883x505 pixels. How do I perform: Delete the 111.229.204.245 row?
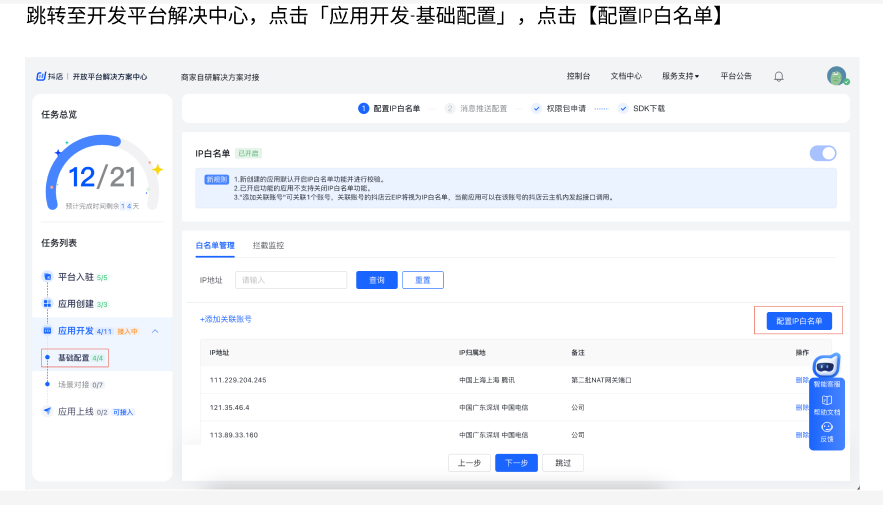click(802, 380)
